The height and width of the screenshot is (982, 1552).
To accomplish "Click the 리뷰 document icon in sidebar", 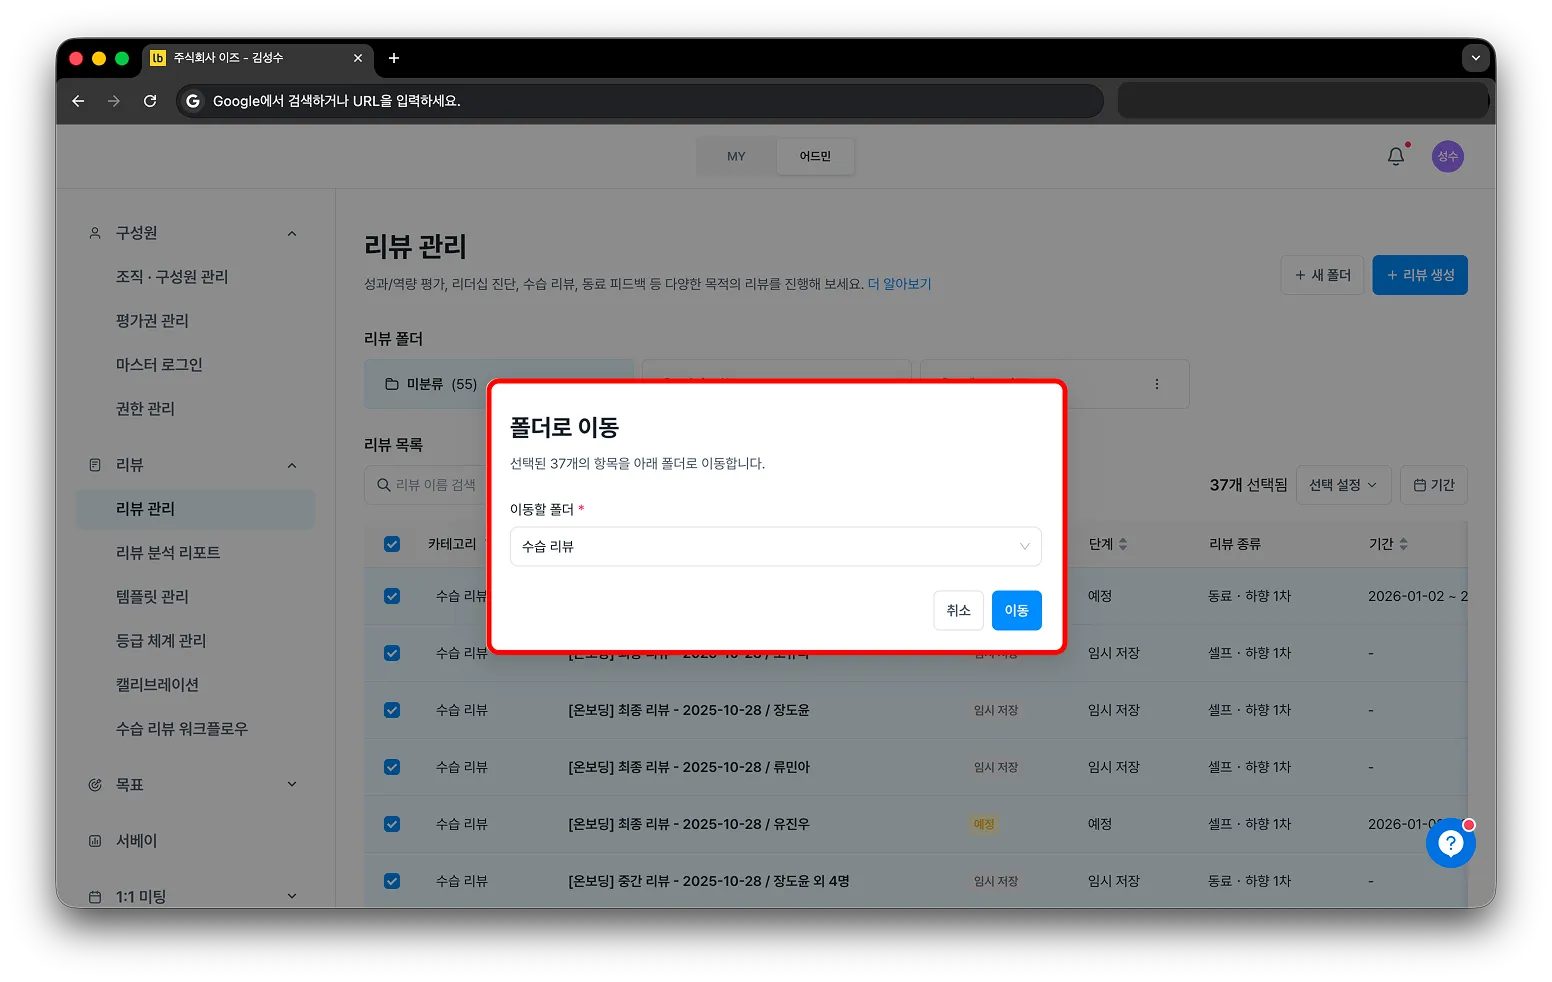I will [x=95, y=465].
